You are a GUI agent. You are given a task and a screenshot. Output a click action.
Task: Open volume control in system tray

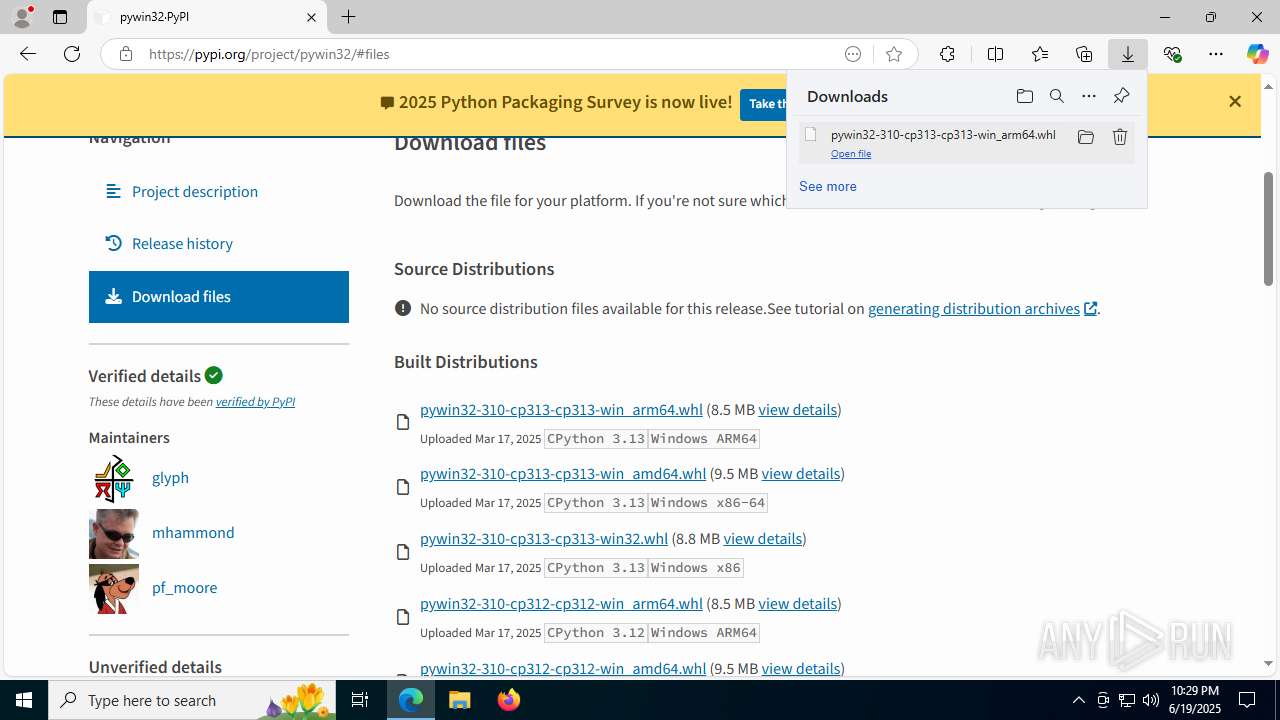pyautogui.click(x=1151, y=700)
